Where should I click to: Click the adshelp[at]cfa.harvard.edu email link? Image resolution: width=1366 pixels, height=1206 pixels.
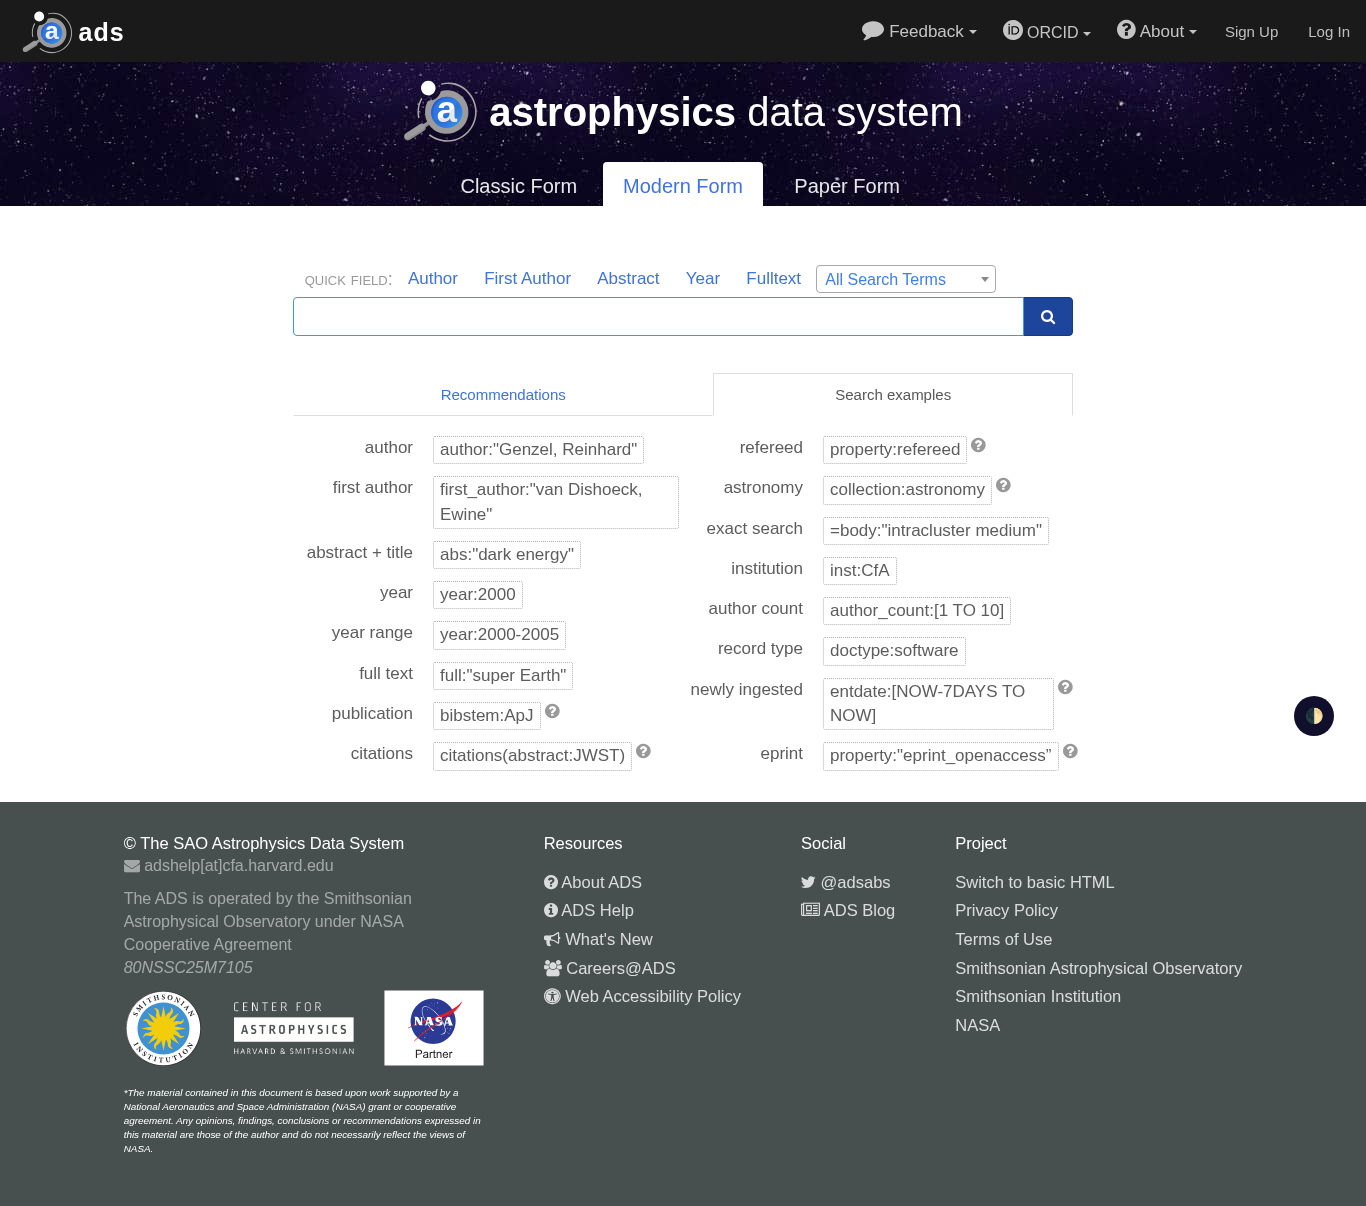[x=229, y=866]
